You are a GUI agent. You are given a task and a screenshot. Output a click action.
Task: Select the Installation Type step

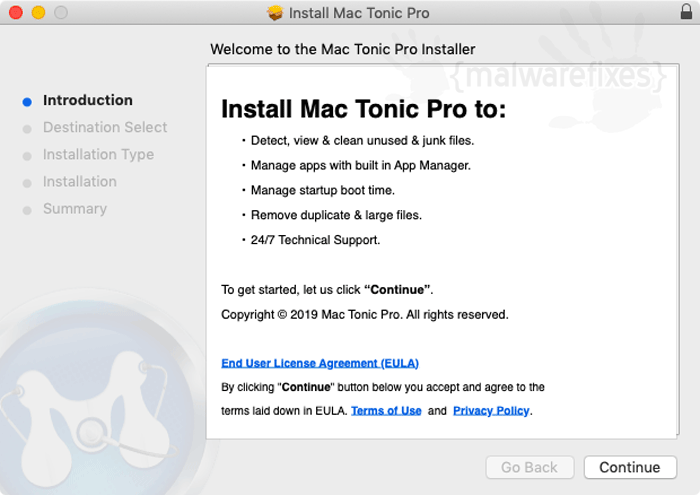click(98, 154)
